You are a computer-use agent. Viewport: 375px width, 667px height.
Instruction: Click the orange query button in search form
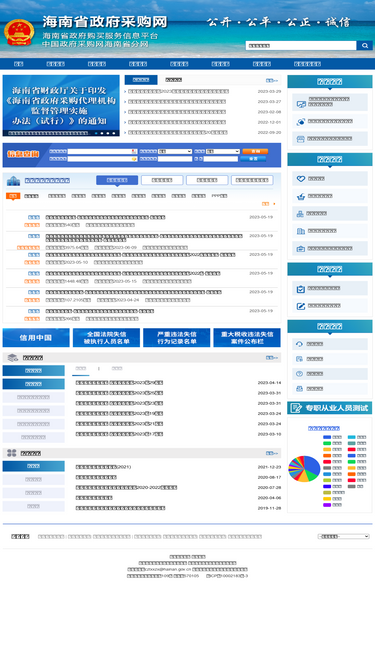pyautogui.click(x=255, y=151)
